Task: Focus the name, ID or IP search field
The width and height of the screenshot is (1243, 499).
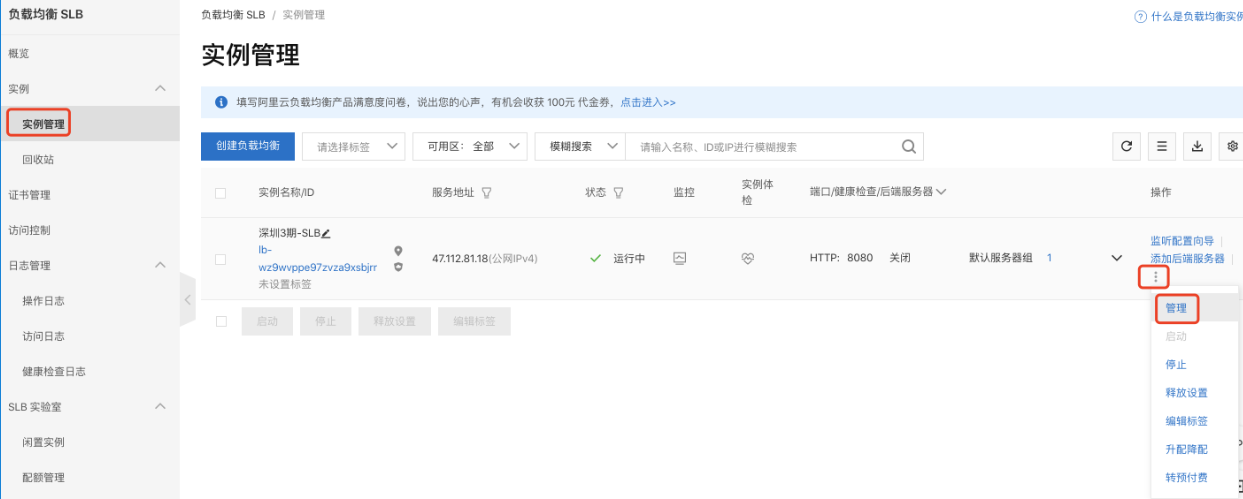Action: tap(765, 146)
